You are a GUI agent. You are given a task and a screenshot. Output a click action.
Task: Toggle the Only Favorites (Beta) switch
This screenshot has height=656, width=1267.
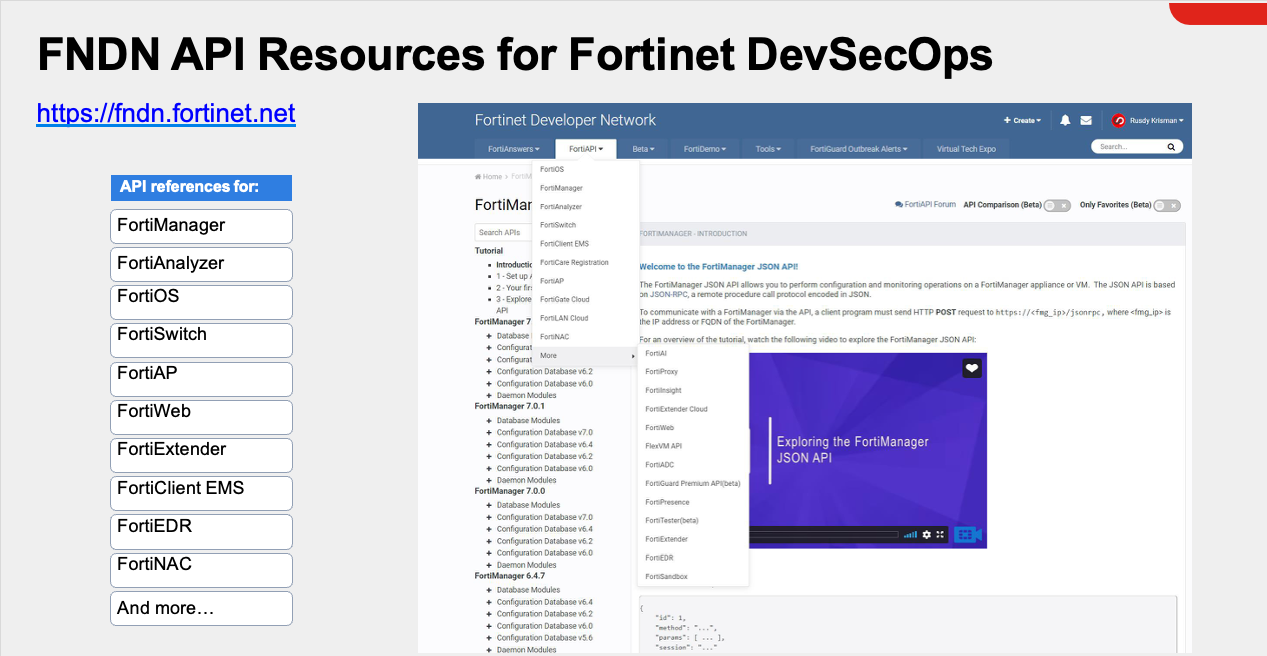pos(1167,205)
